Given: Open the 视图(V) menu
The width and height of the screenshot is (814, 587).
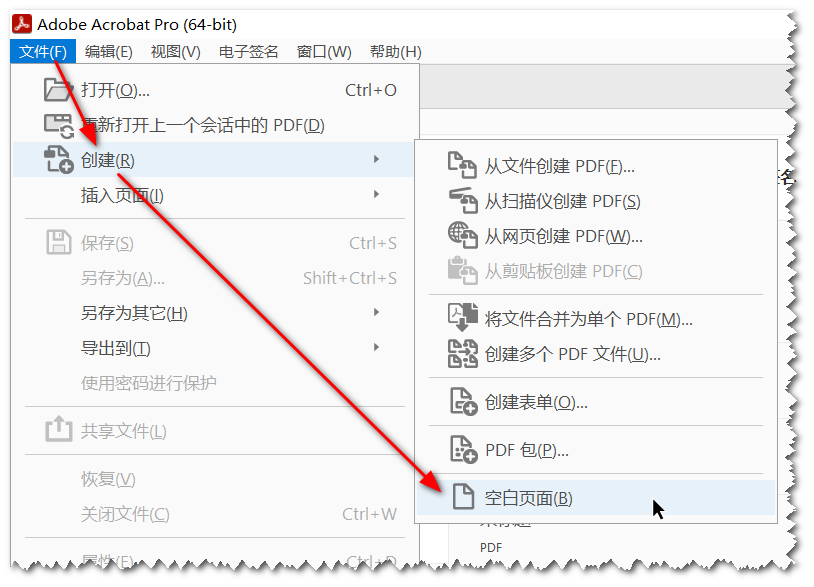Looking at the screenshot, I should click(175, 51).
